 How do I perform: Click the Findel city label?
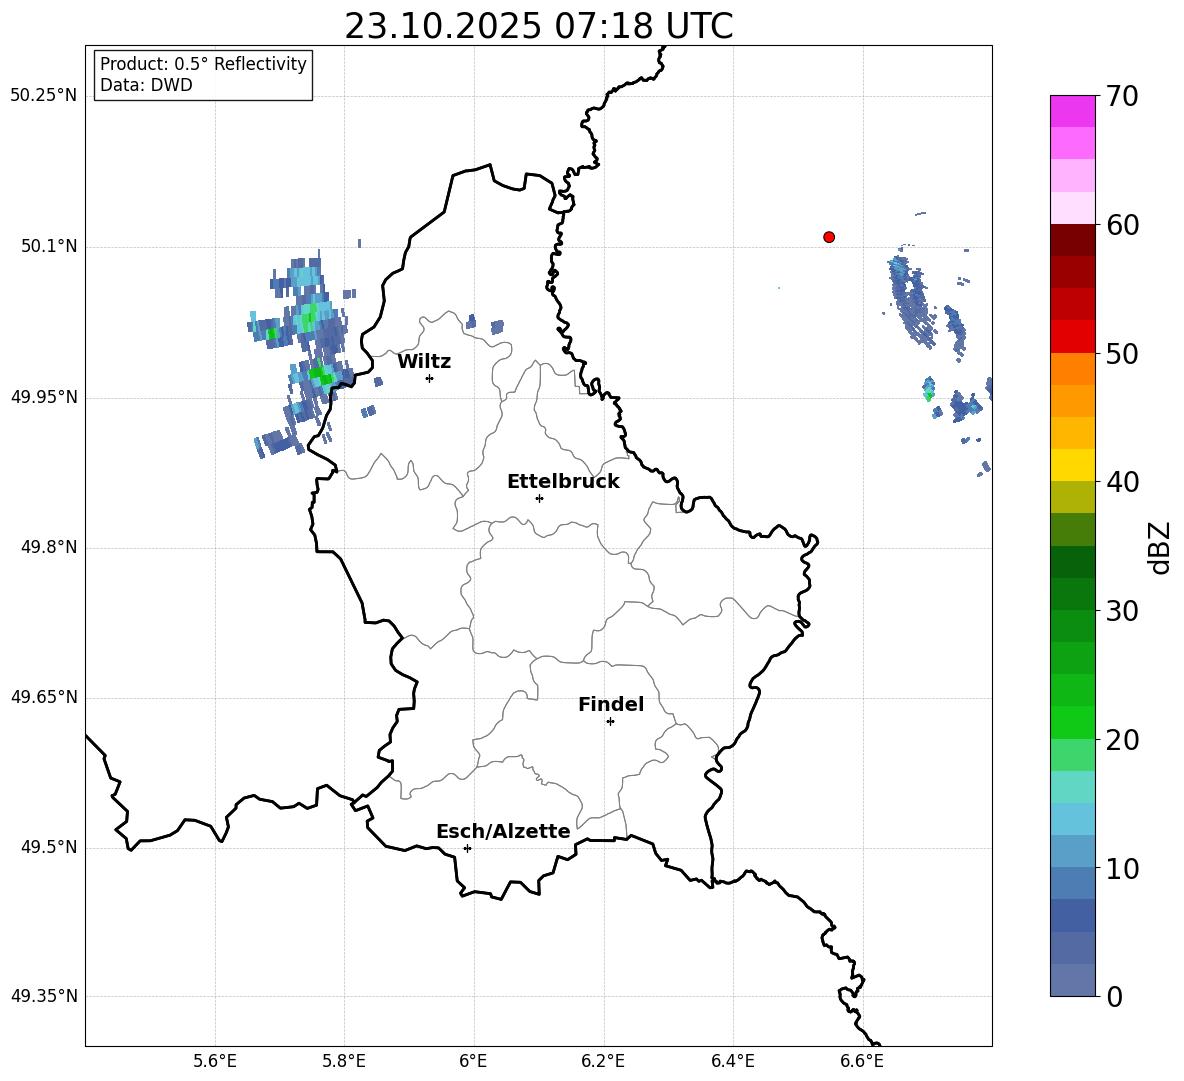611,704
